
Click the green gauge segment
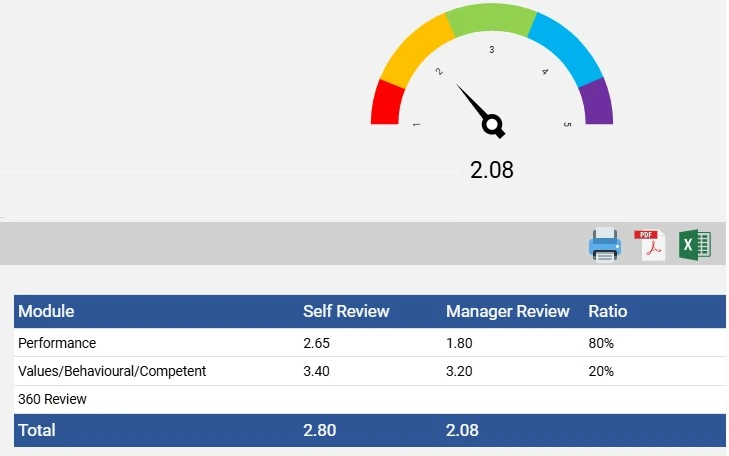(490, 20)
